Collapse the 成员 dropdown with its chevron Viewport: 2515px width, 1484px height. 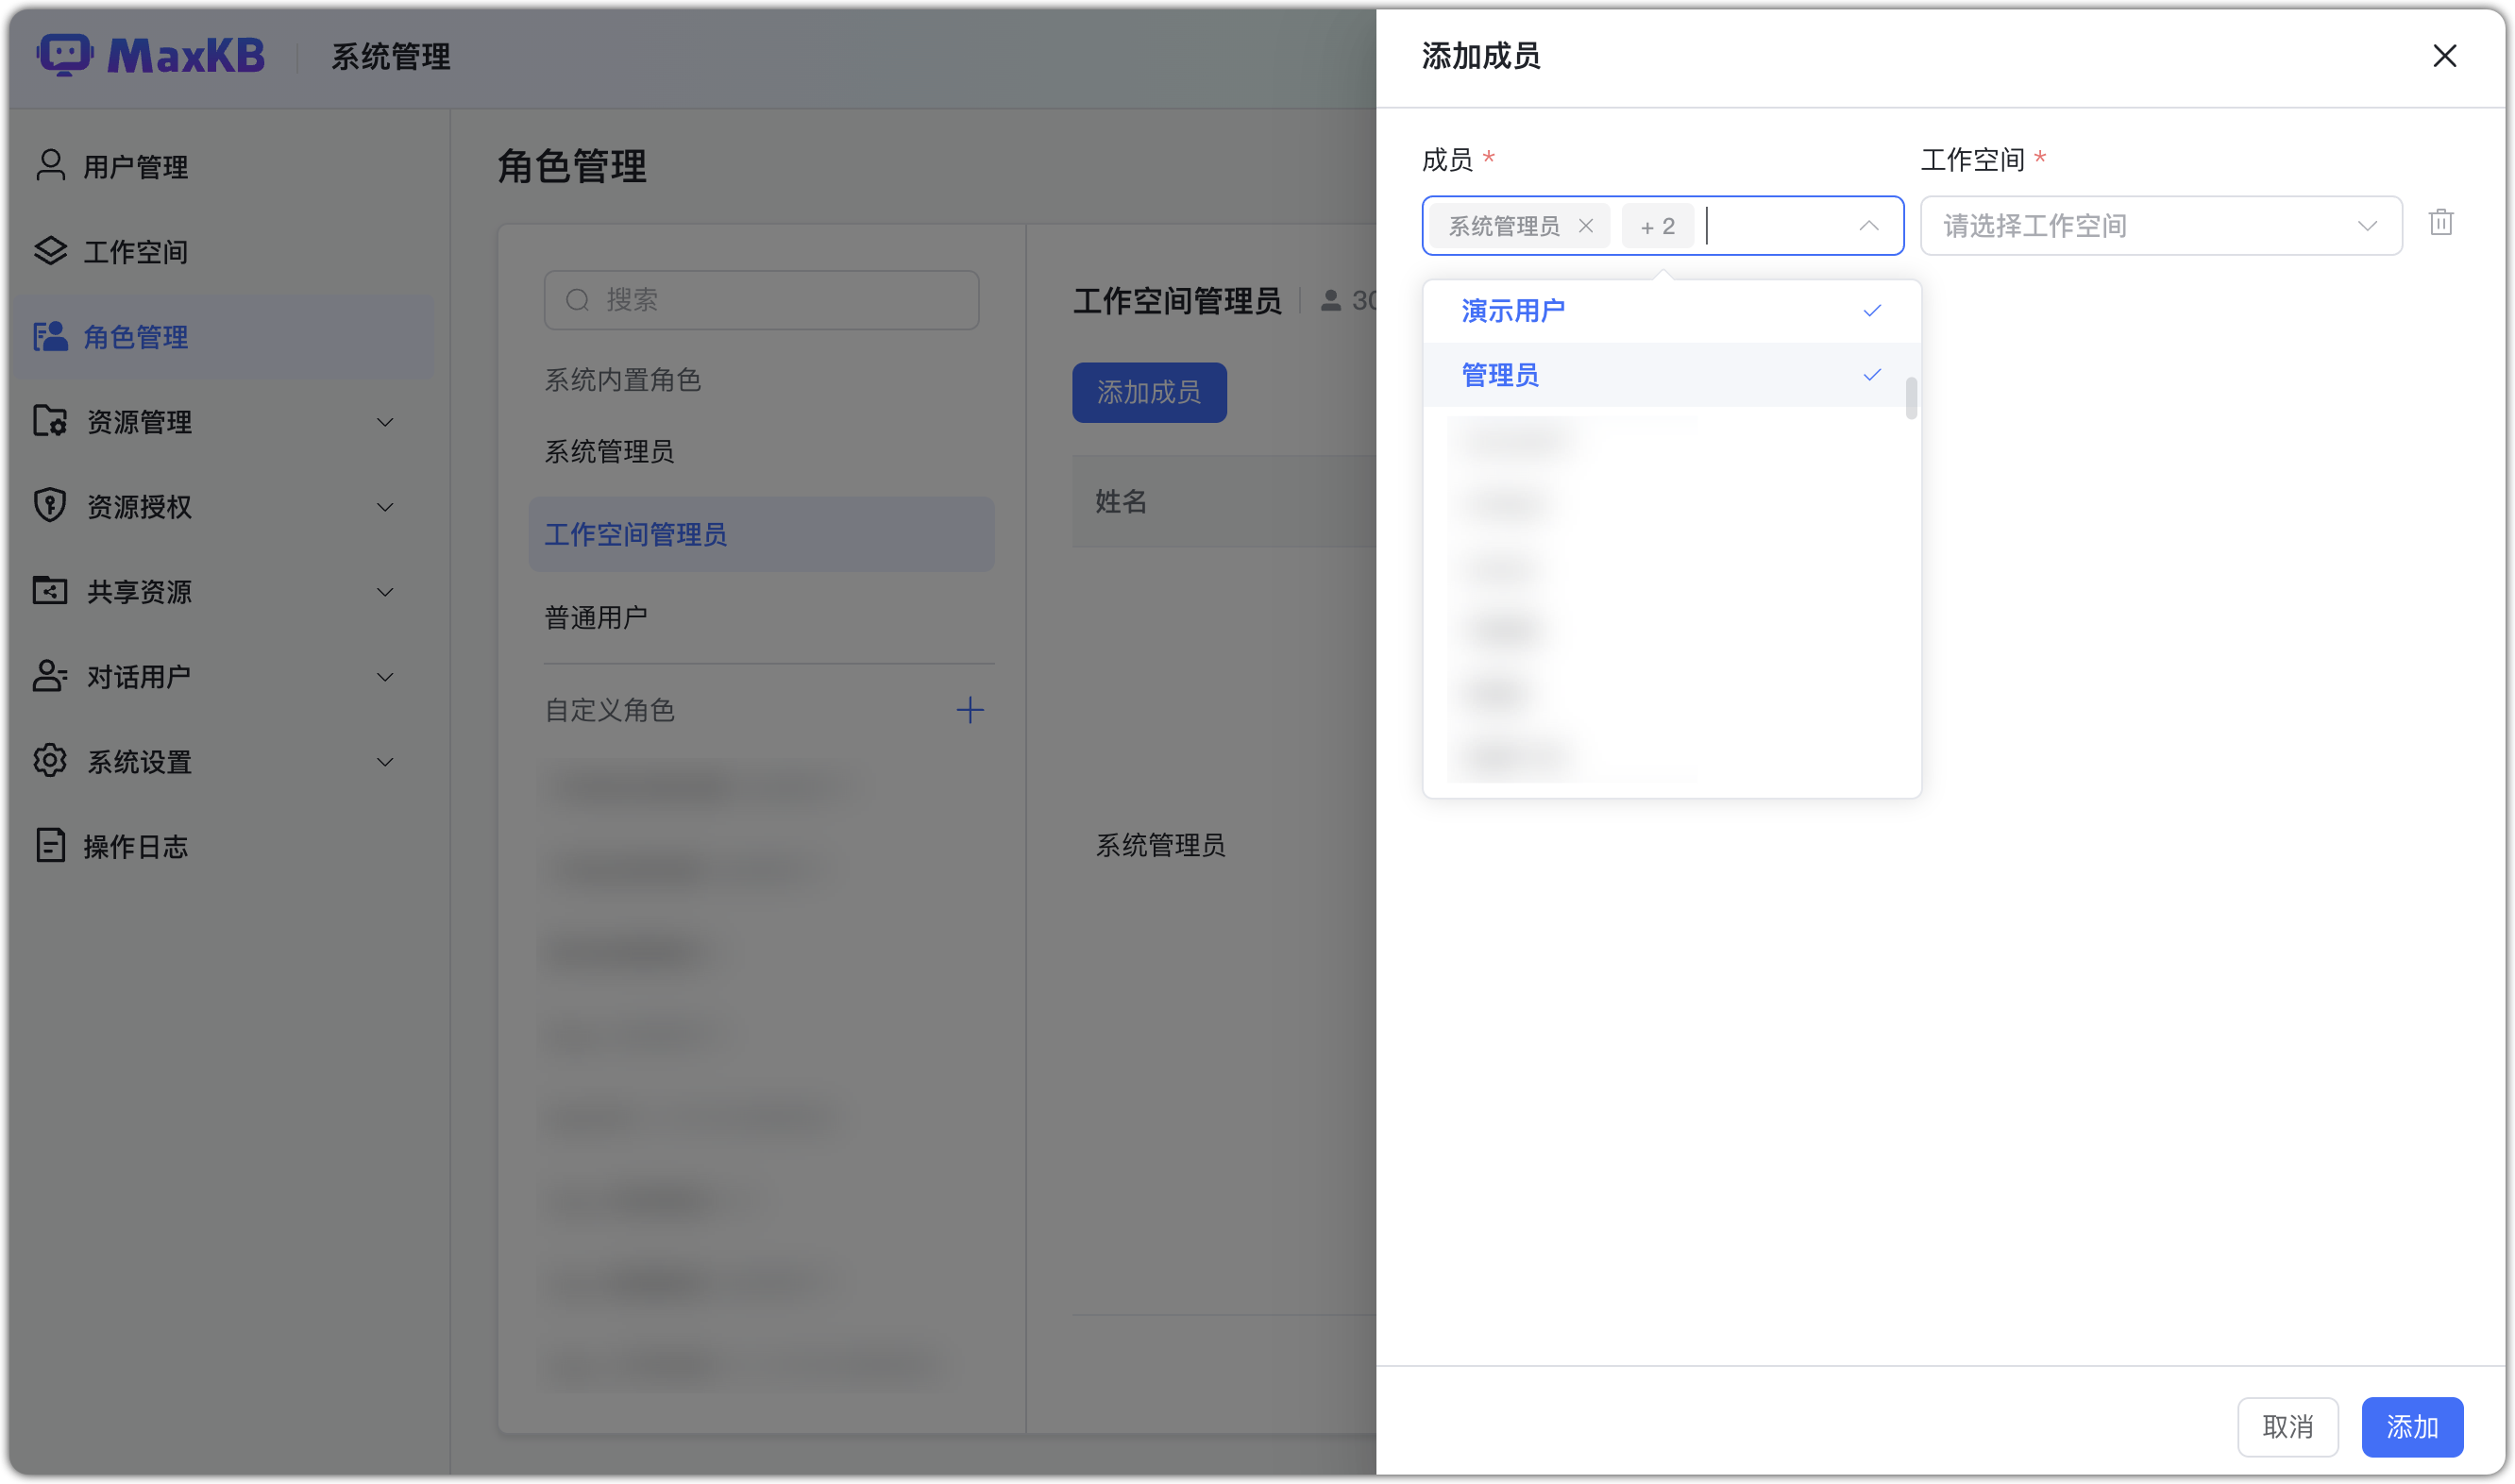tap(1867, 226)
